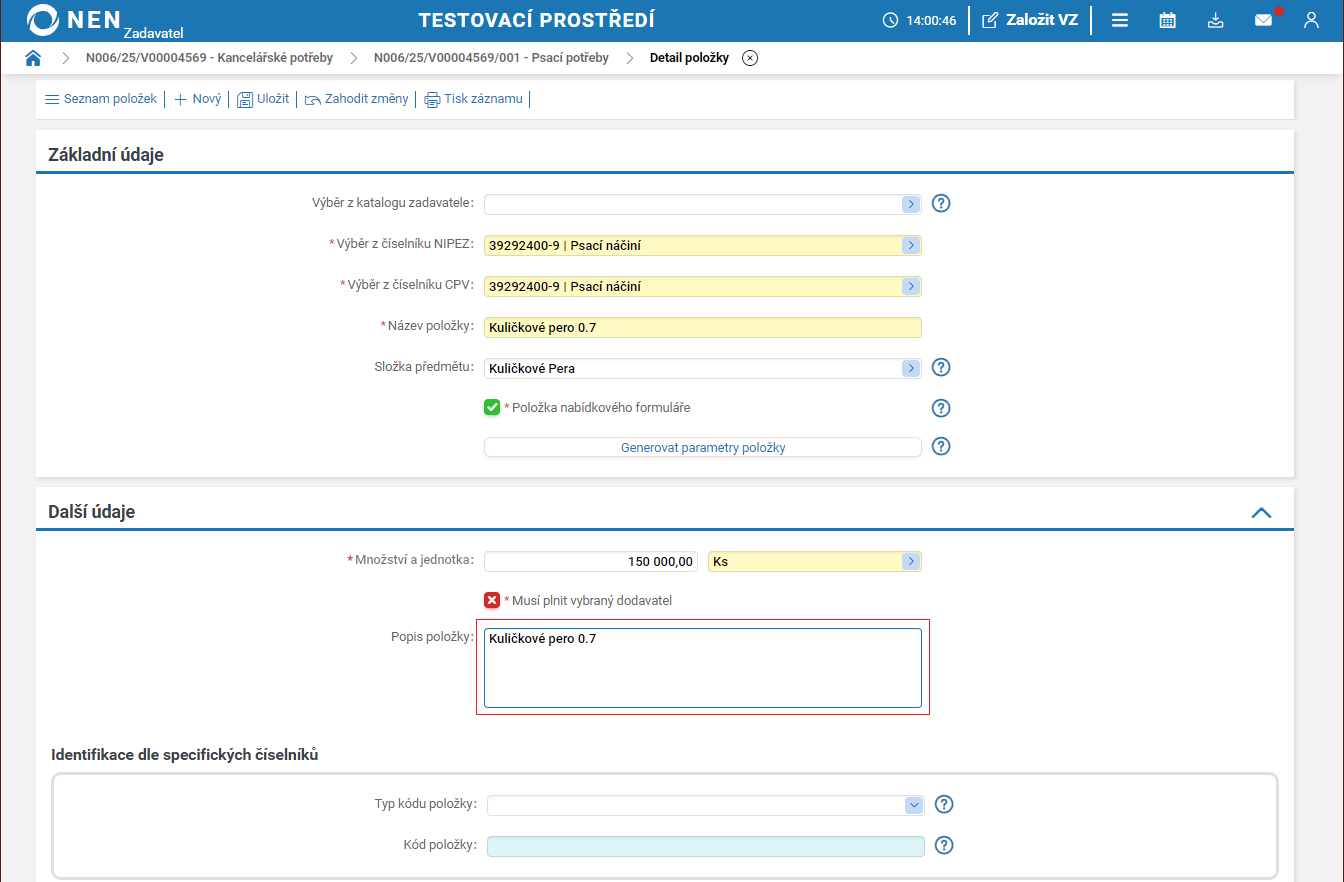The width and height of the screenshot is (1344, 882).
Task: Click Uložit to save the record
Action: click(263, 99)
